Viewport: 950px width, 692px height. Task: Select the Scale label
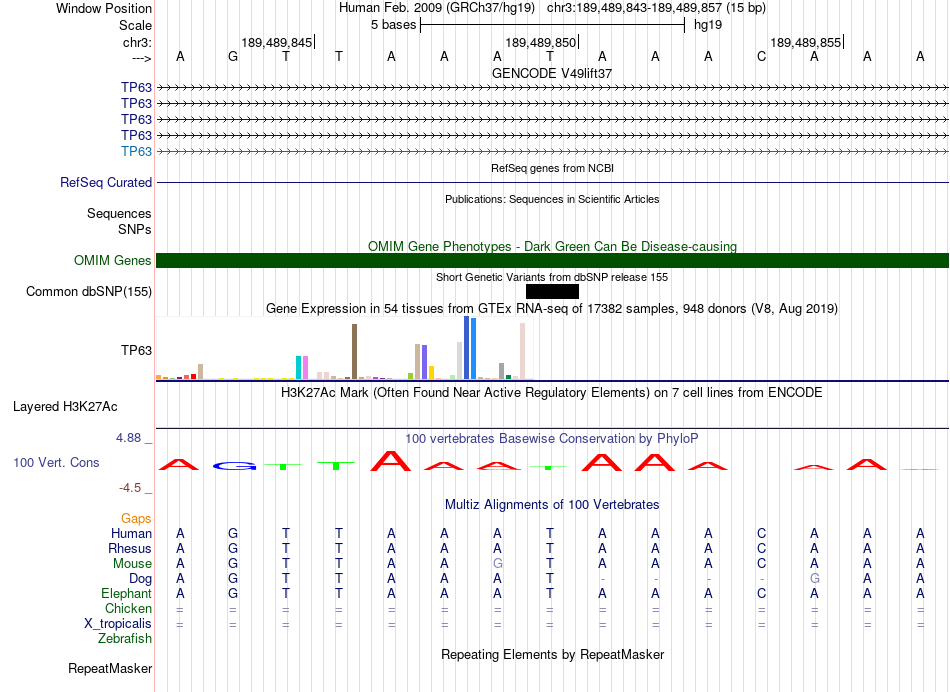[135, 25]
